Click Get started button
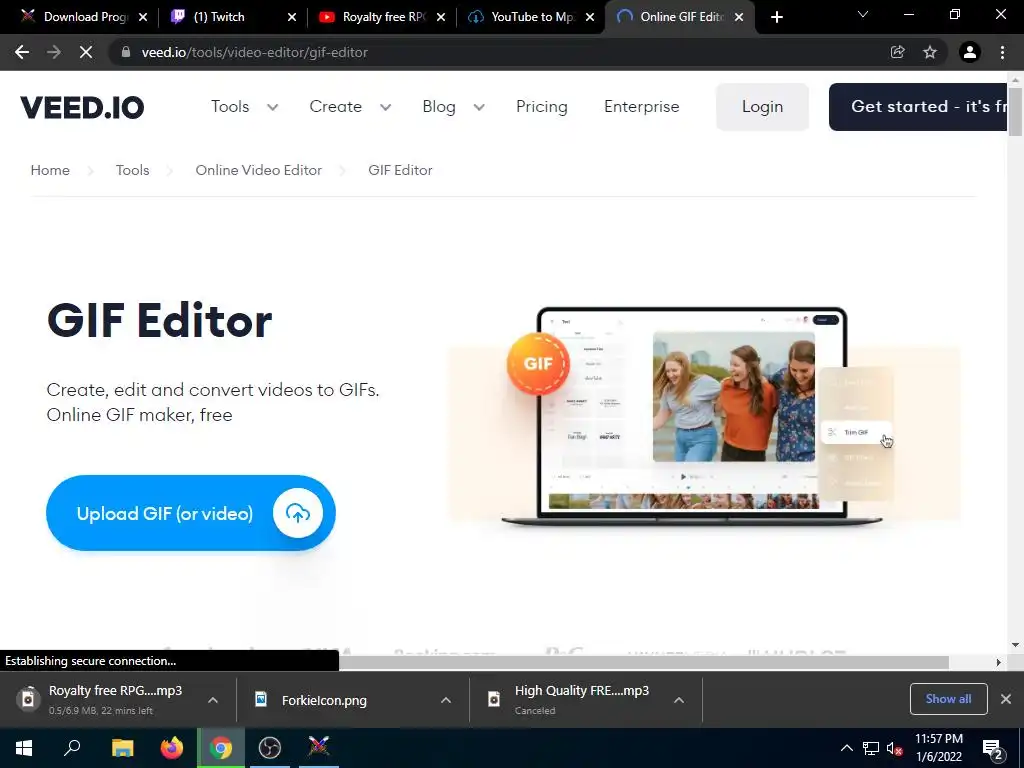 point(918,106)
